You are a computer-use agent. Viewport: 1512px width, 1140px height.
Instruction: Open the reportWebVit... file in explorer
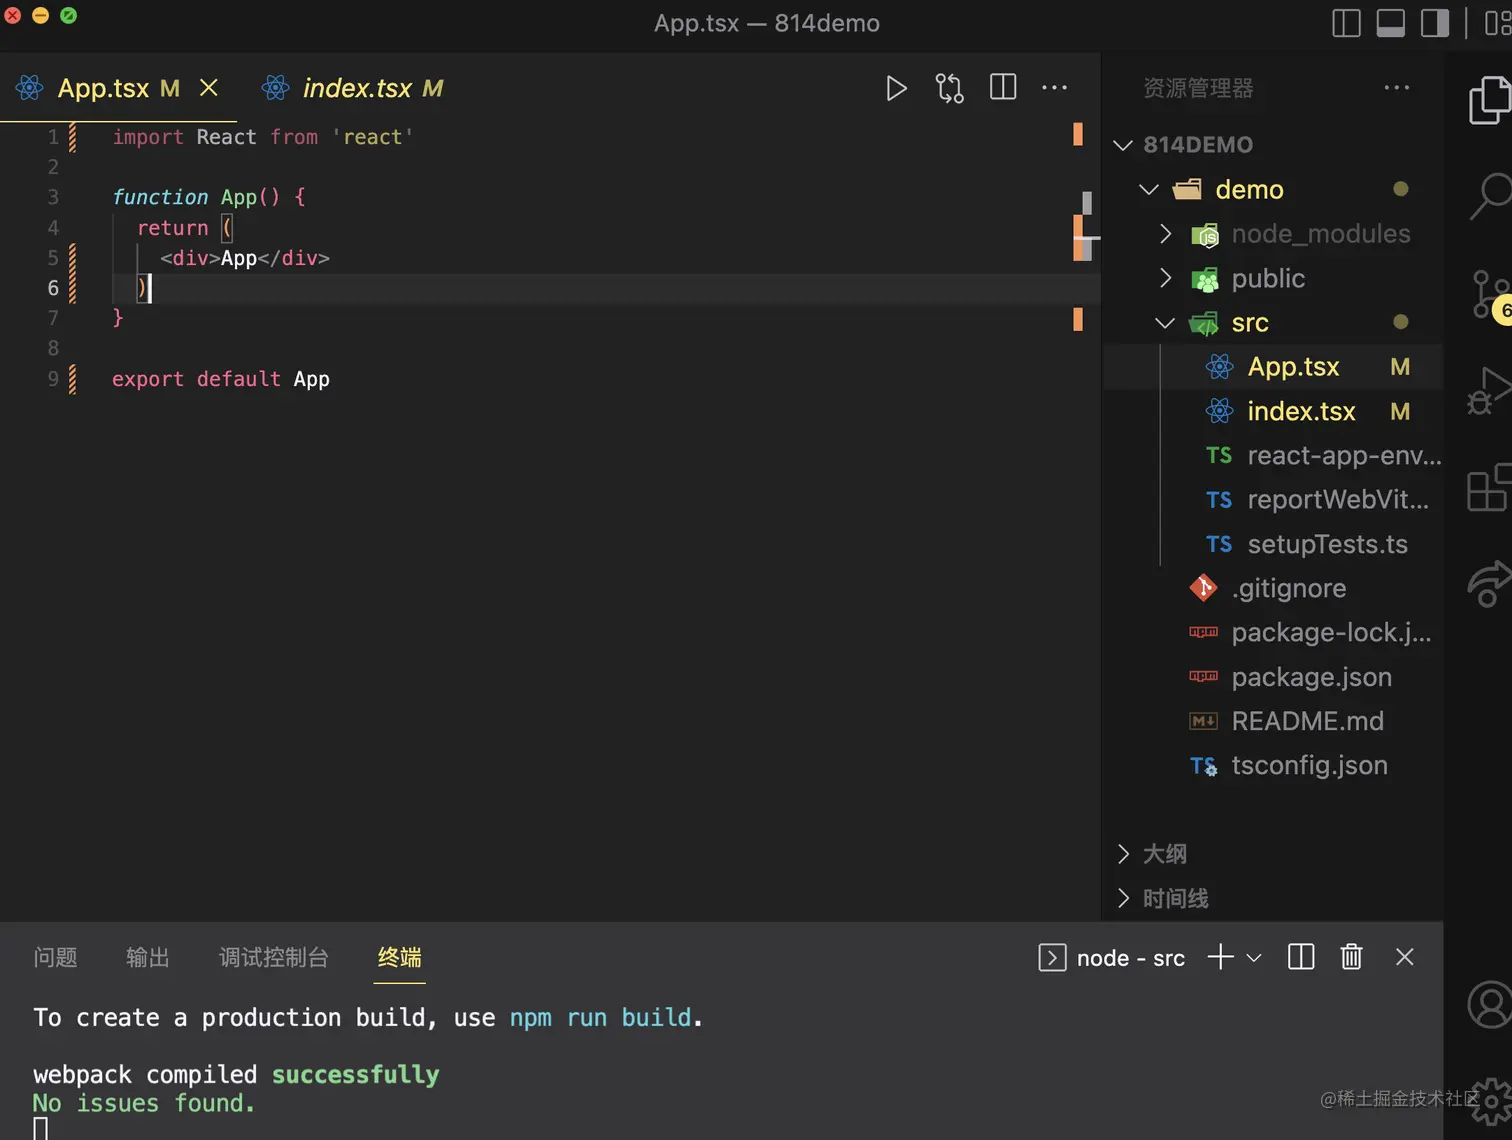coord(1273,500)
